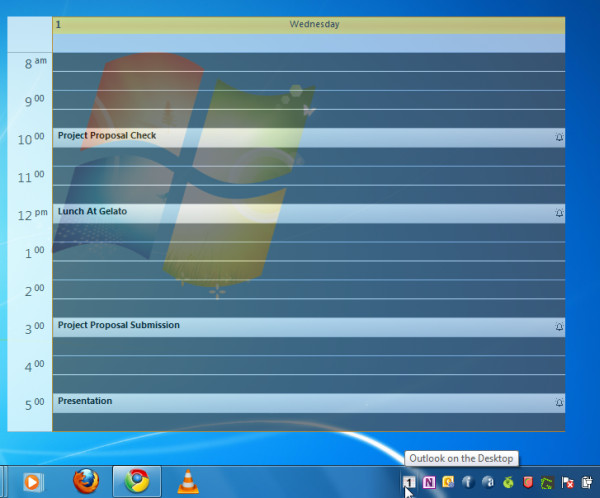
Task: Click the power plug battery tray icon
Action: click(x=587, y=482)
